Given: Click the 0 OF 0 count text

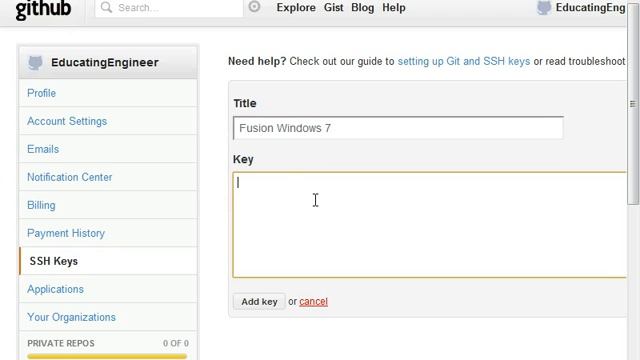Looking at the screenshot, I should 176,343.
